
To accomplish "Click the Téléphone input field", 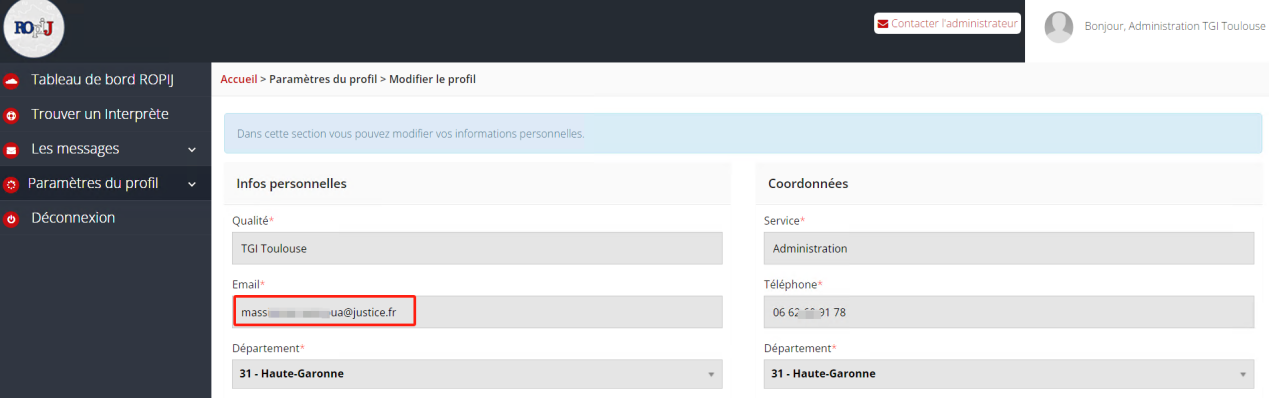I will (x=1008, y=312).
